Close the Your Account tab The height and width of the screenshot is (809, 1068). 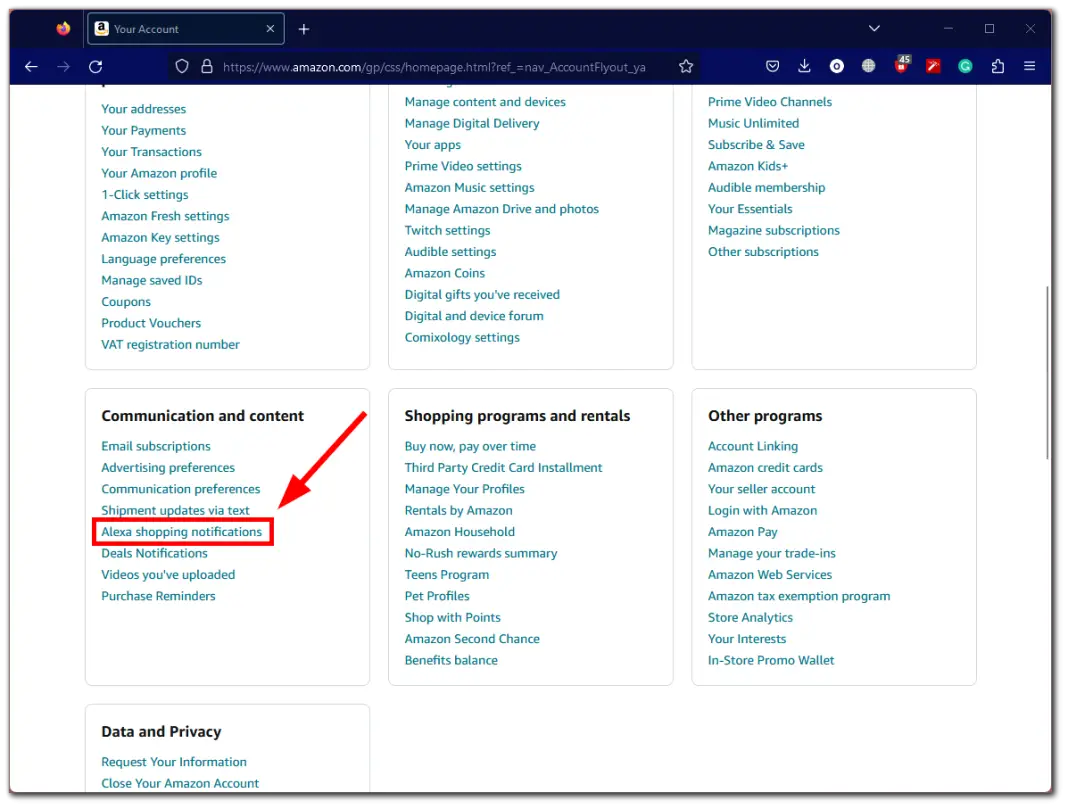pos(270,29)
